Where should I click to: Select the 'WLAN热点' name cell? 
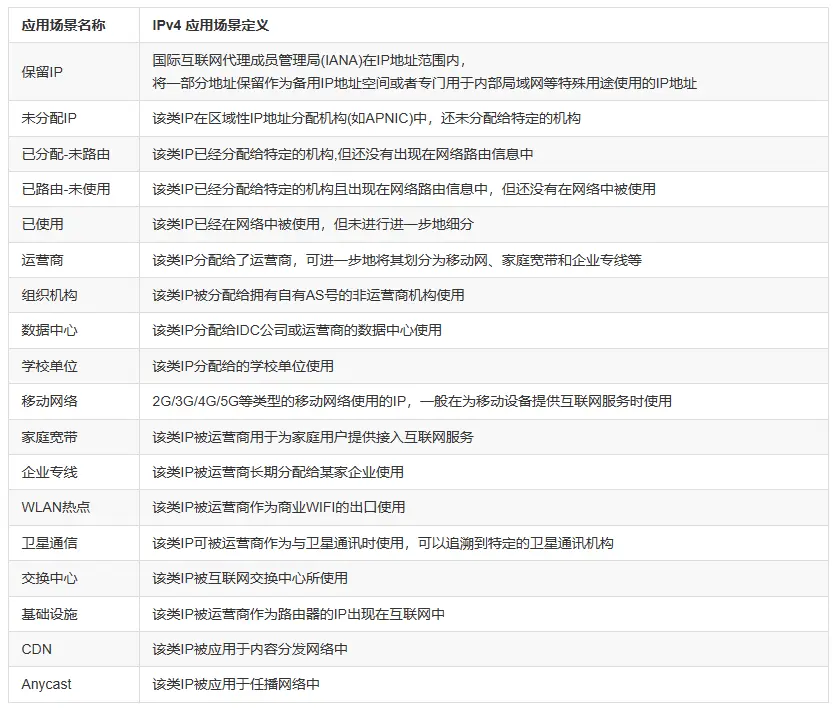click(x=74, y=507)
